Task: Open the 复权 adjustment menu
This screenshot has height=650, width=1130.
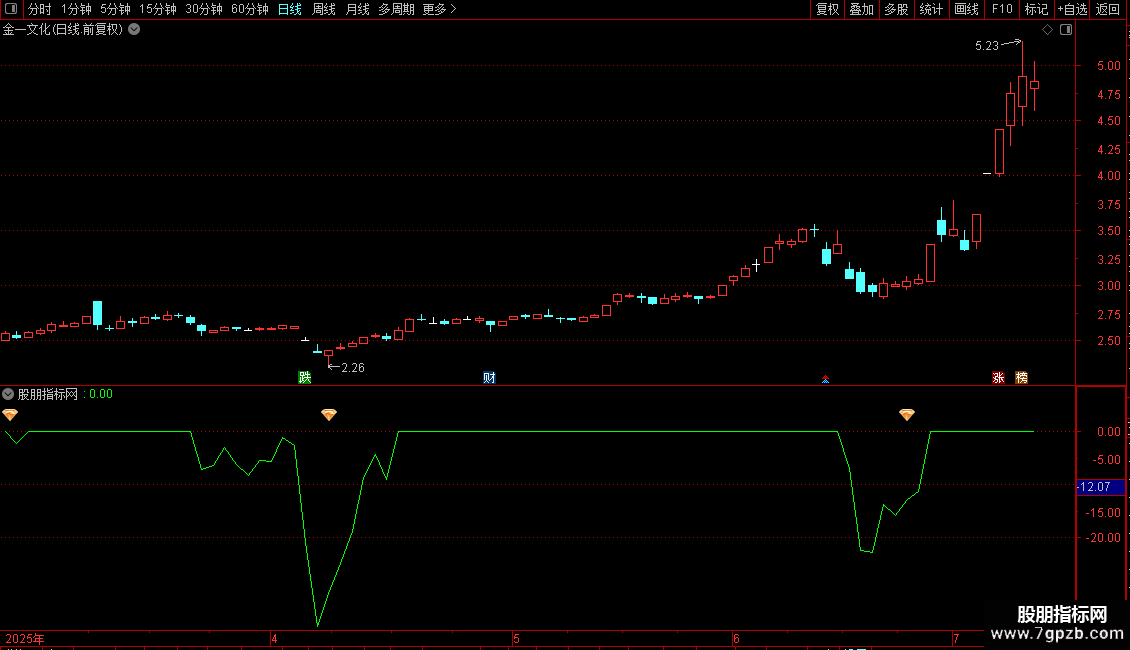Action: click(x=827, y=9)
